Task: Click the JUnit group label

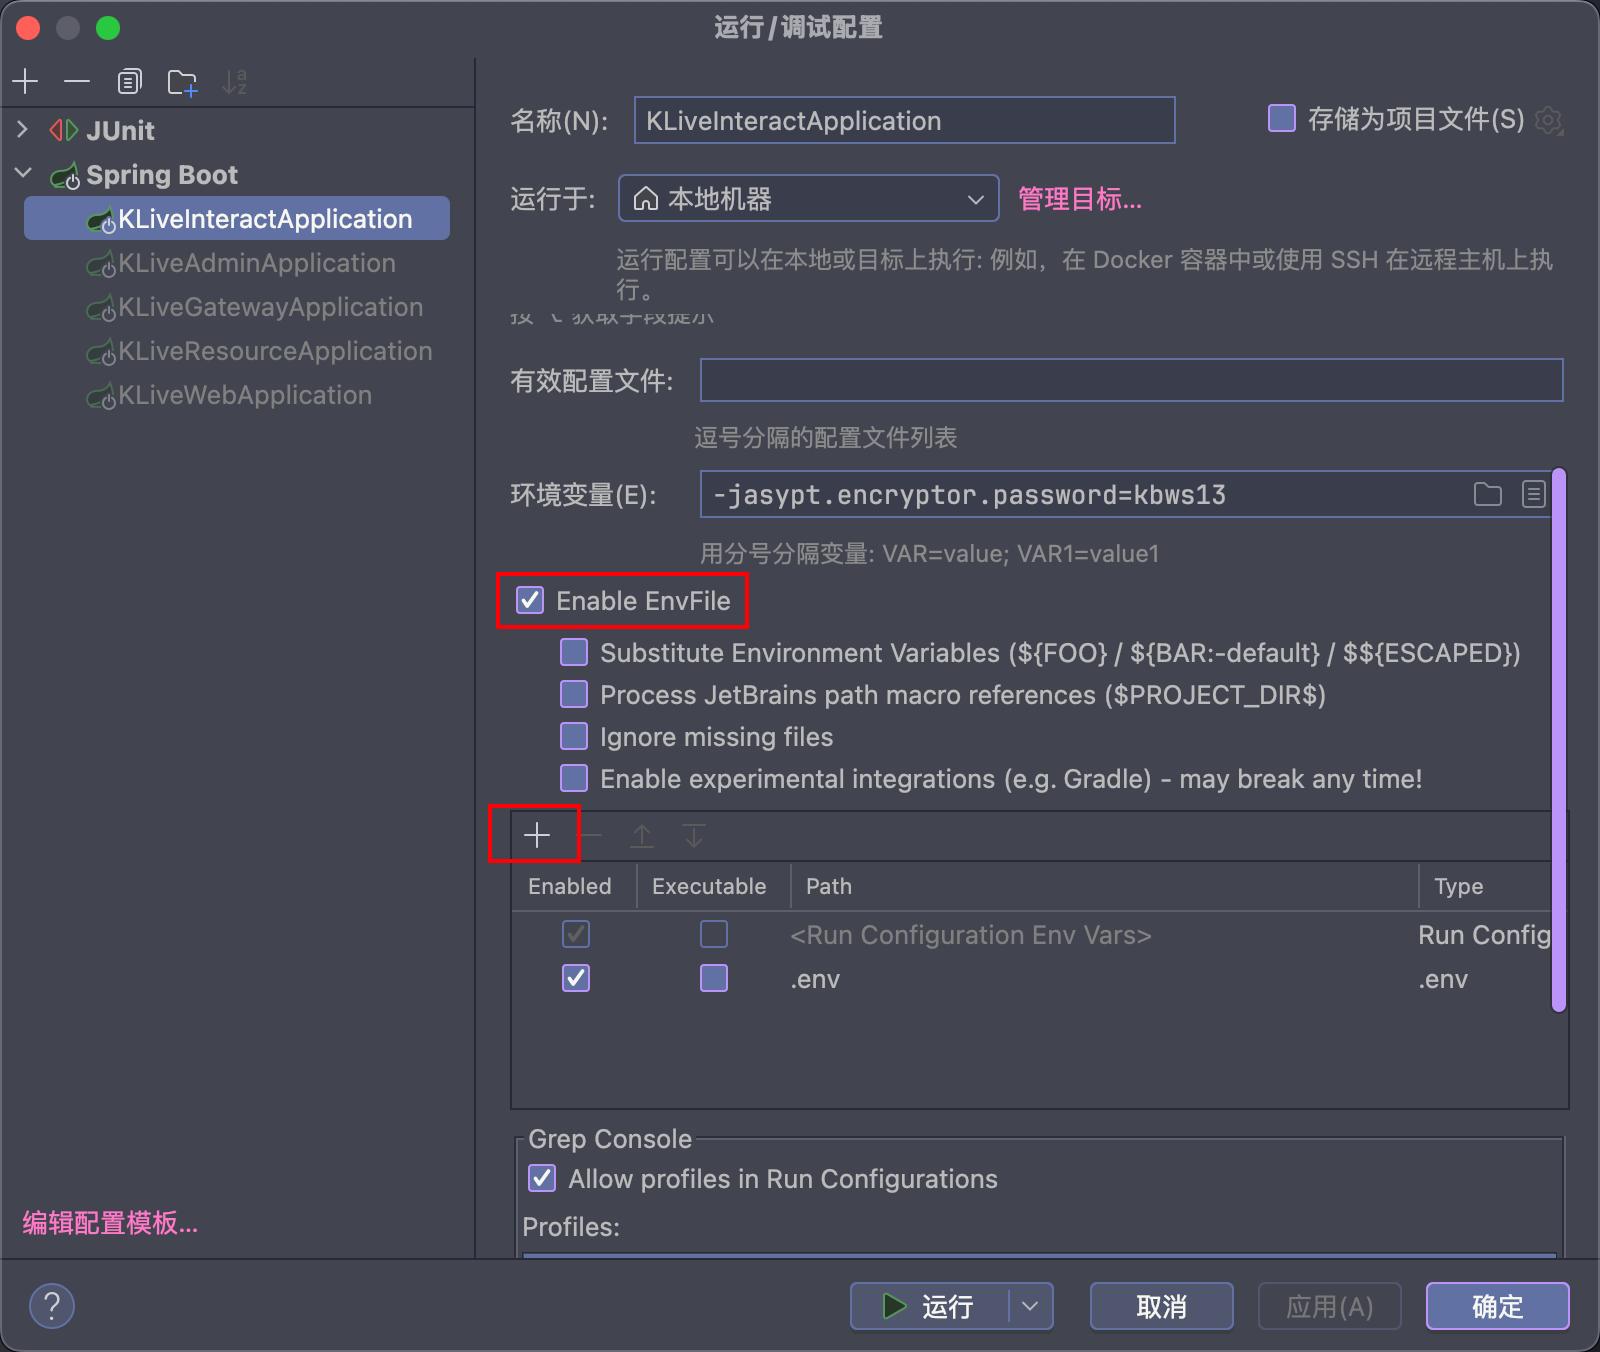Action: (120, 130)
